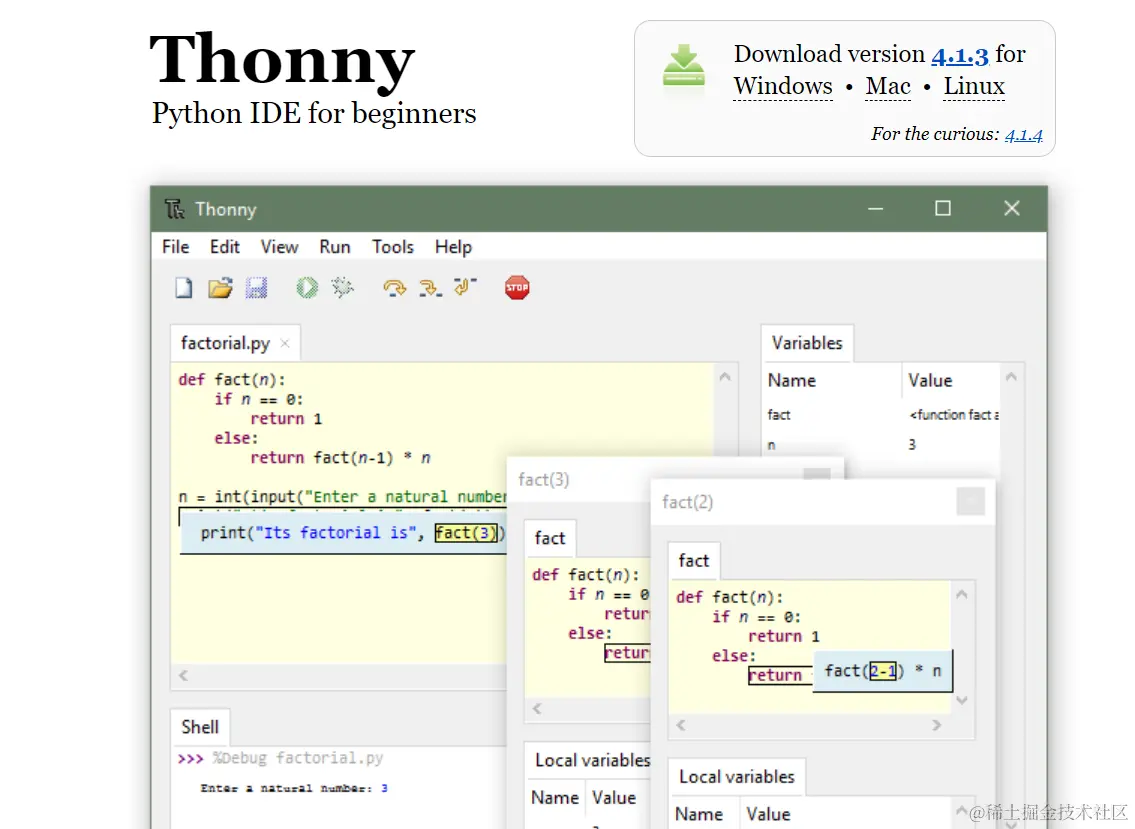Click the New file toolbar icon
Image resolution: width=1135 pixels, height=829 pixels.
tap(184, 288)
